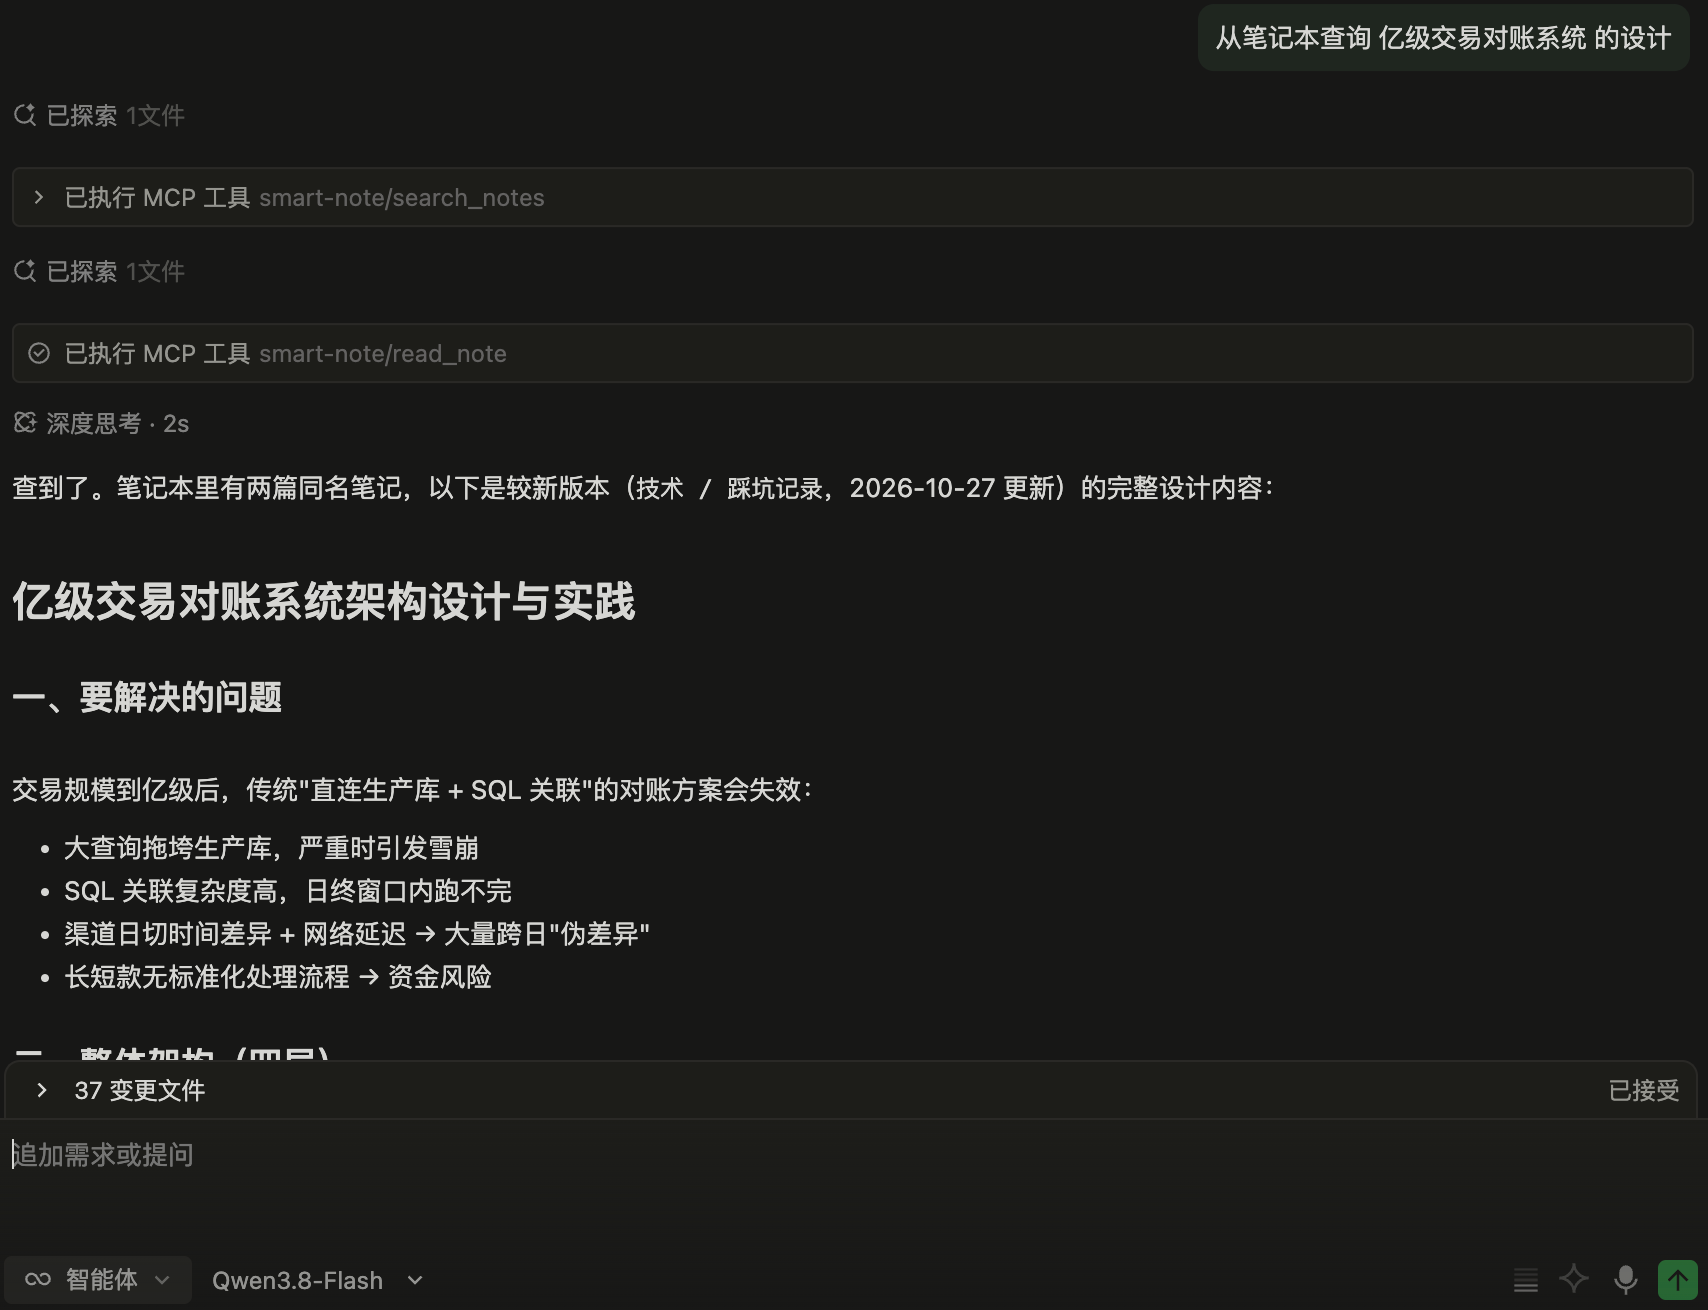
Task: Click the sparkle prompt enhance icon
Action: coord(1574,1279)
